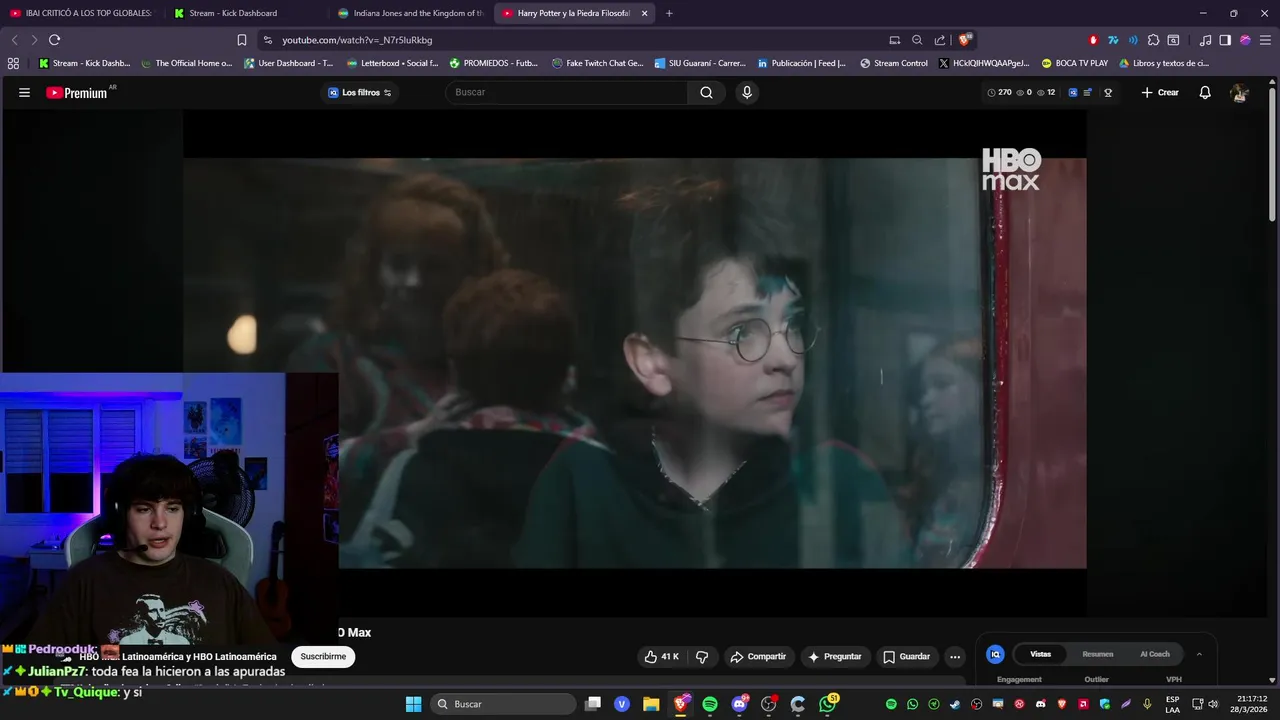Collapse the vidIQ stats panel chevron
The width and height of the screenshot is (1280, 720).
(x=1199, y=654)
